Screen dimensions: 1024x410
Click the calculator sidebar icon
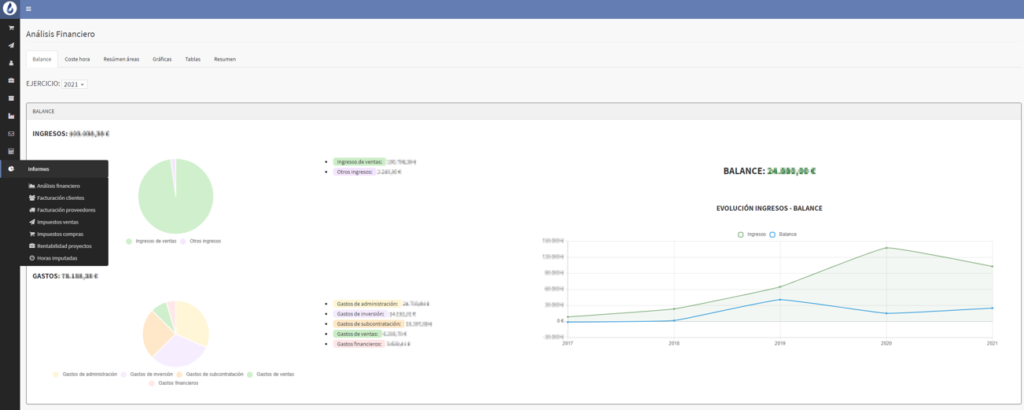point(11,151)
